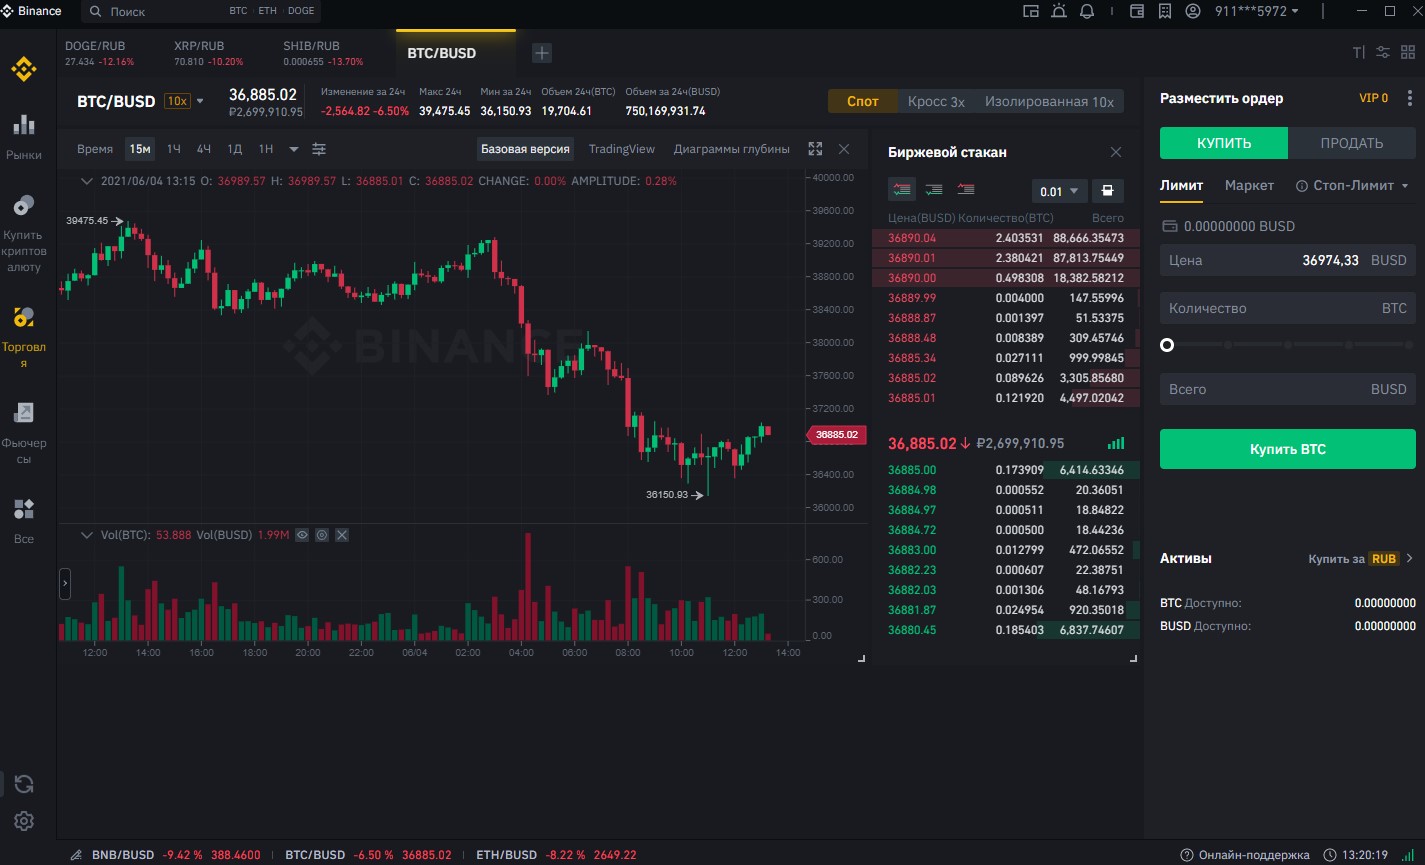Show only sell orders in order book
The image size is (1425, 865).
pos(966,189)
